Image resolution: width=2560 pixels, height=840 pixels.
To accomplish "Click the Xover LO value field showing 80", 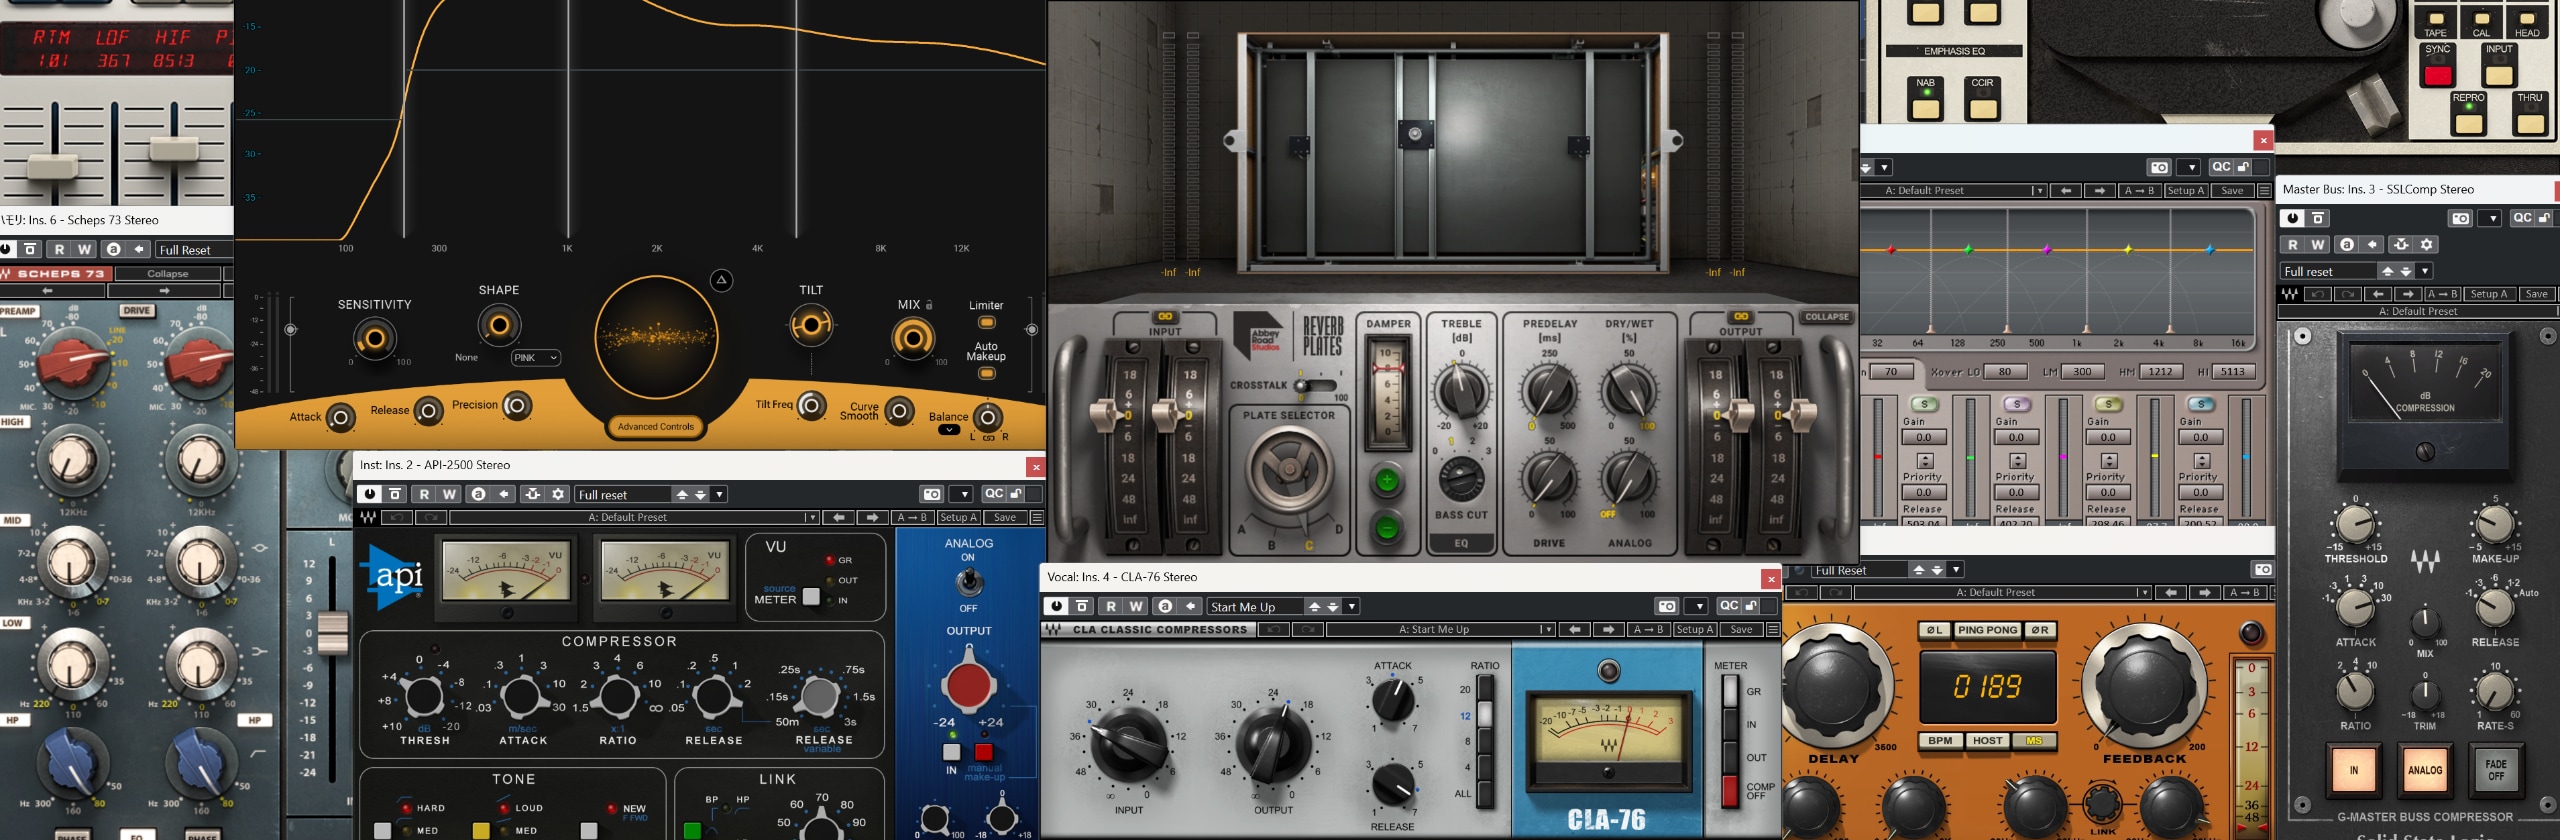I will [2005, 372].
